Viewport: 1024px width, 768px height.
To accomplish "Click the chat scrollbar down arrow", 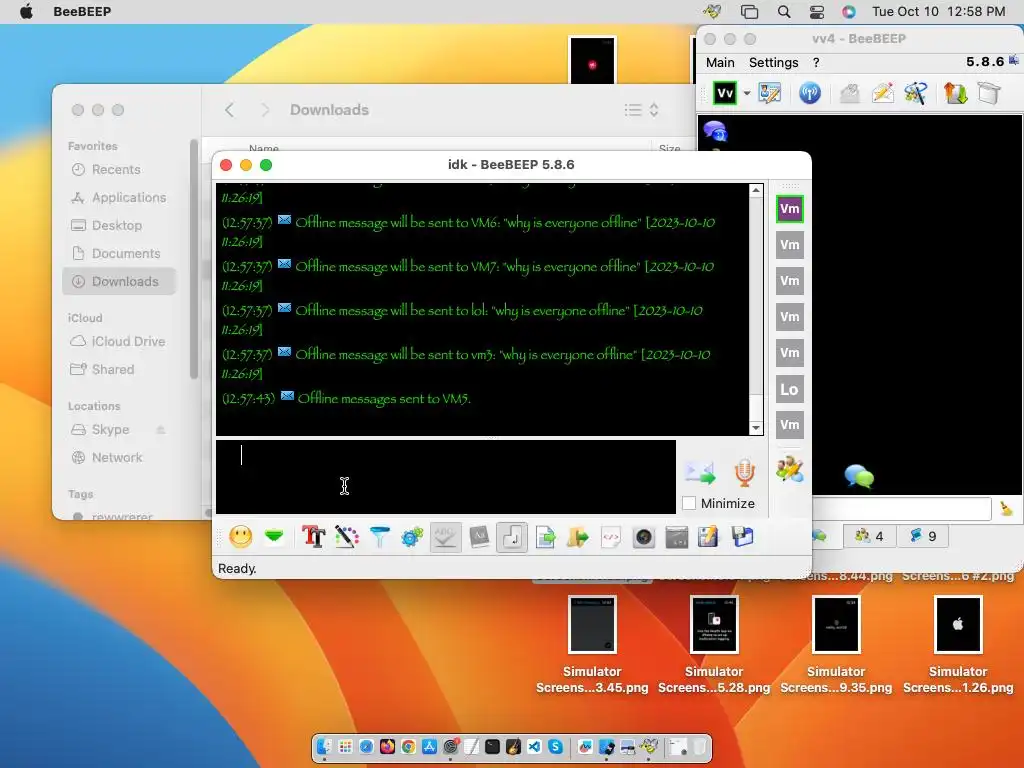I will [756, 428].
